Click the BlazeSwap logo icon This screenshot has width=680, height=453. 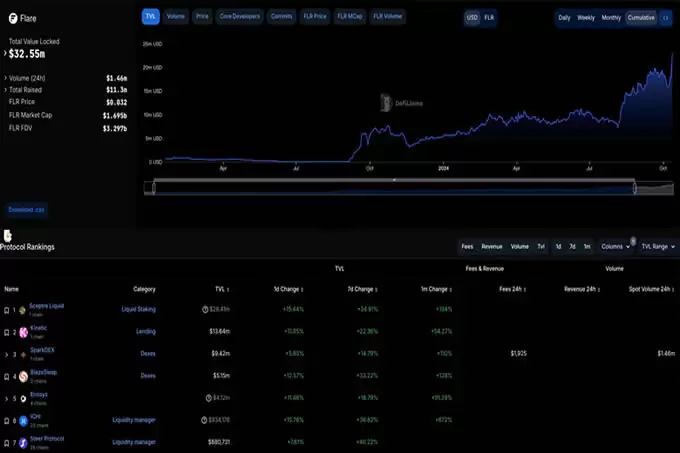23,377
